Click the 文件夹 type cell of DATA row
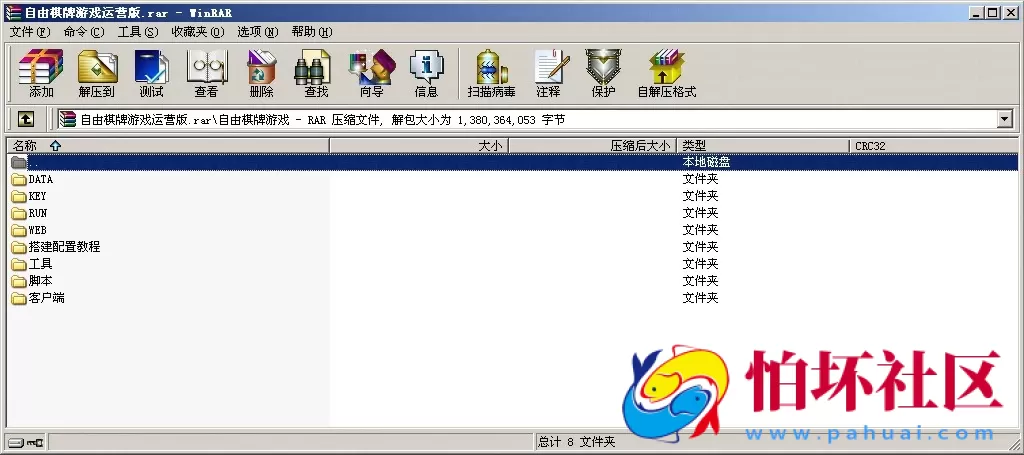 pyautogui.click(x=700, y=179)
